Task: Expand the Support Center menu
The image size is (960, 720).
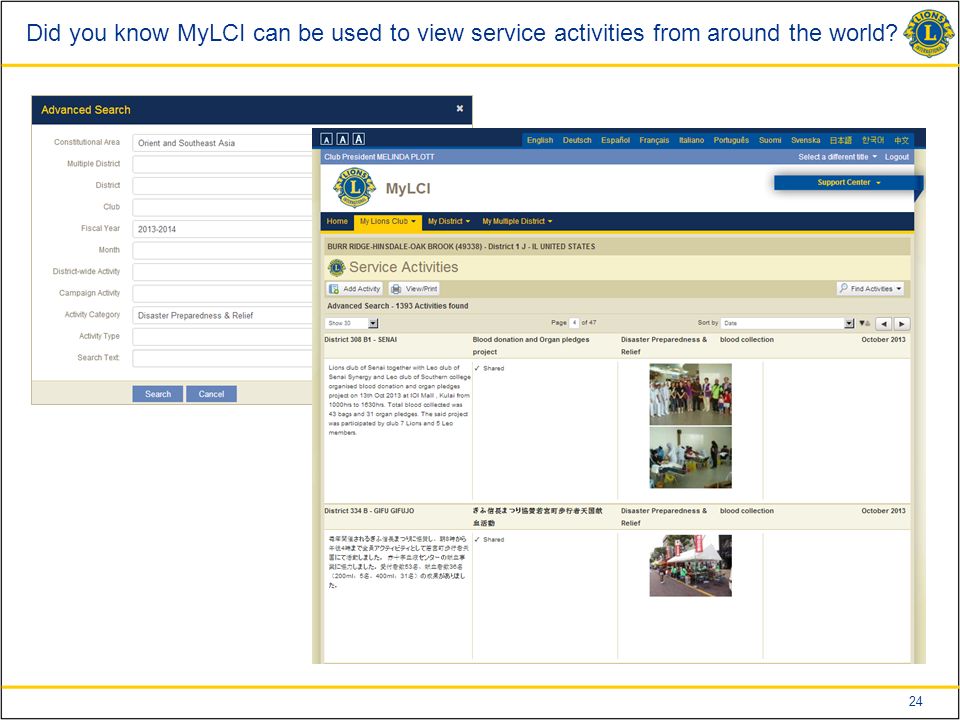Action: click(x=848, y=182)
